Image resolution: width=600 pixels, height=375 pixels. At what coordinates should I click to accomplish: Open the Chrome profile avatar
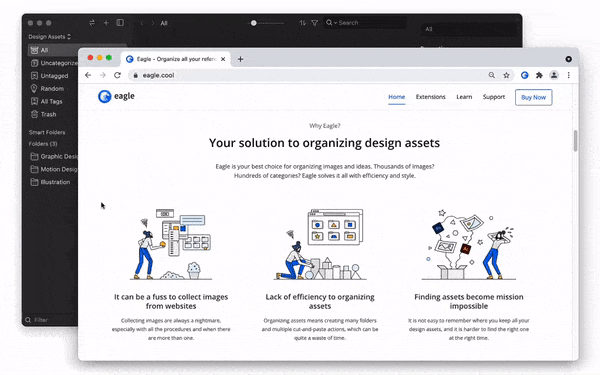click(554, 75)
